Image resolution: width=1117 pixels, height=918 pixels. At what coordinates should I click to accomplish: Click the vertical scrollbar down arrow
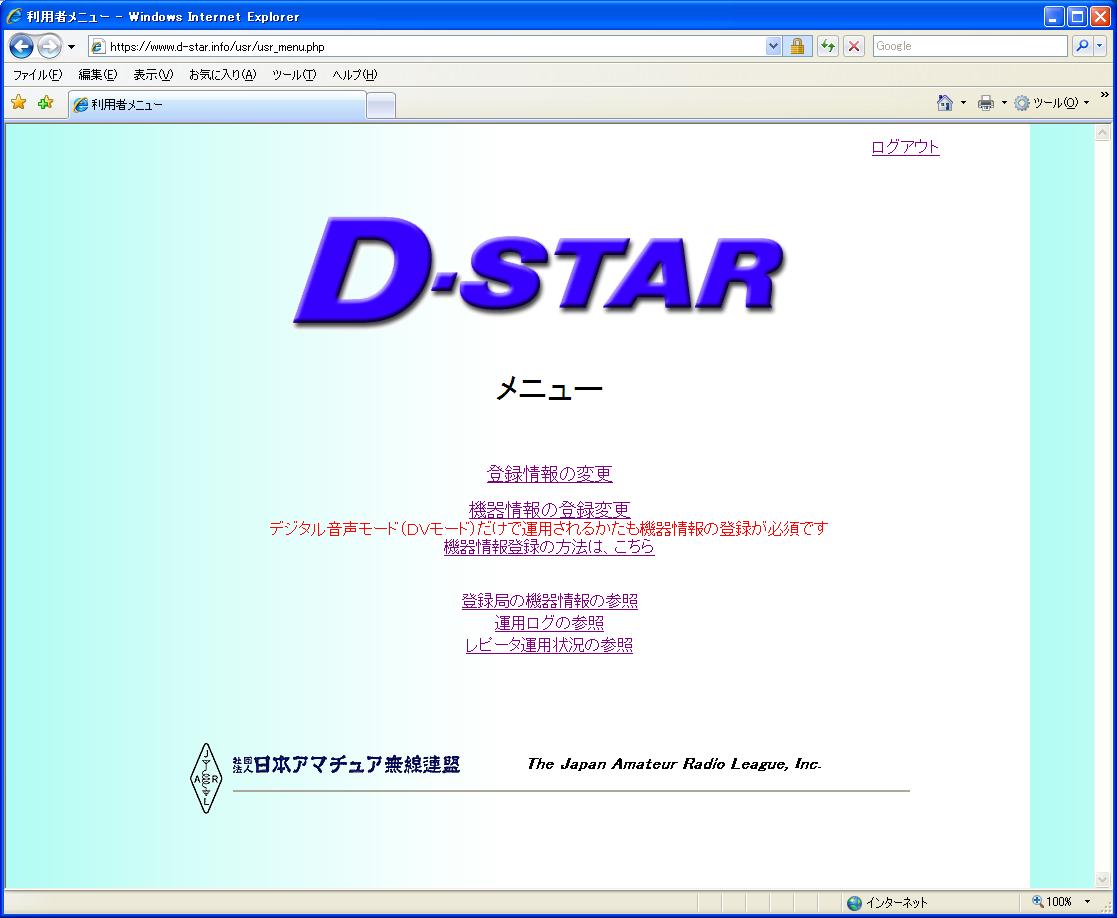pyautogui.click(x=1102, y=880)
